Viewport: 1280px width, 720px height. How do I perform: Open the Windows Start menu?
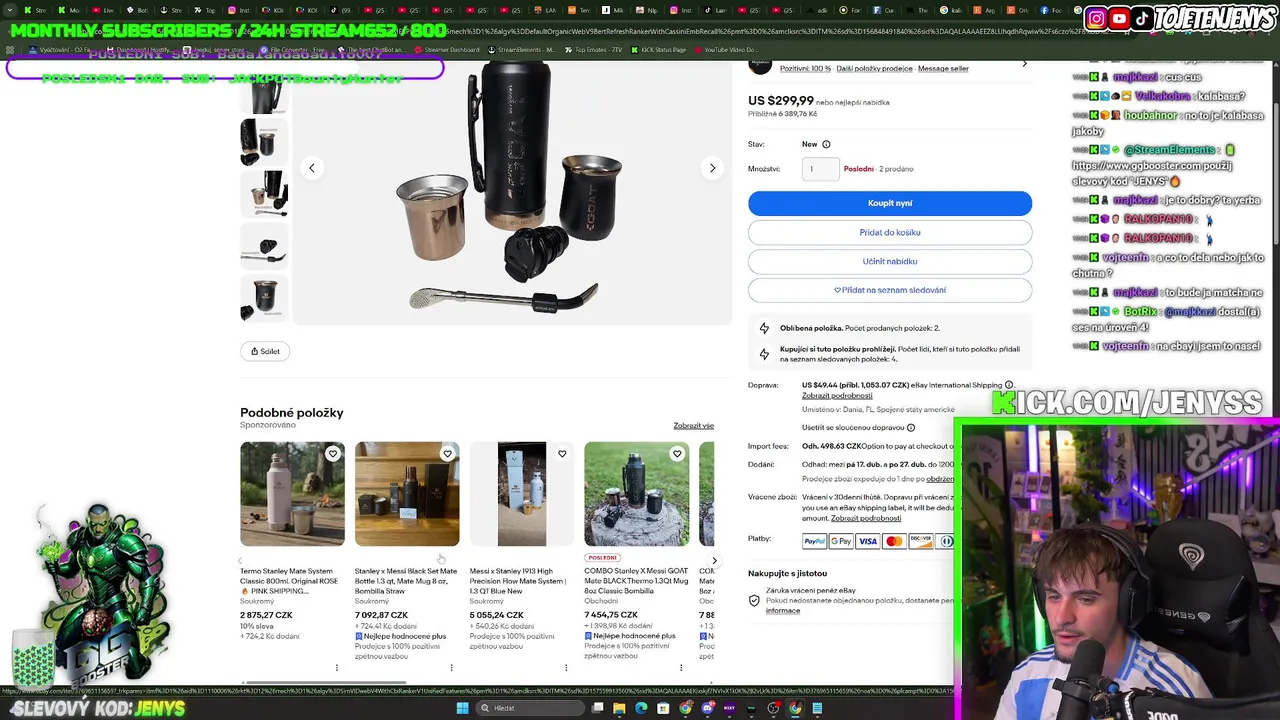click(462, 708)
